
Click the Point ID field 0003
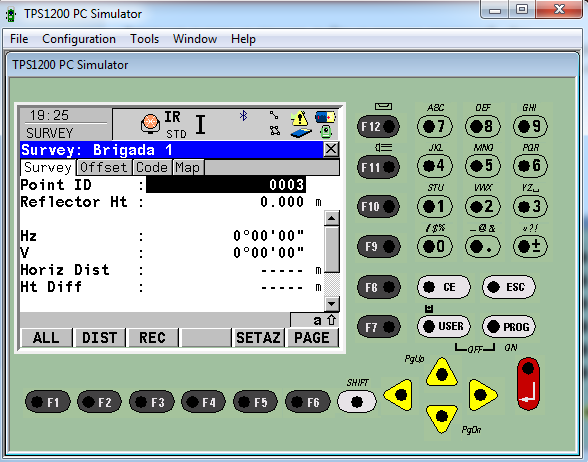(226, 185)
